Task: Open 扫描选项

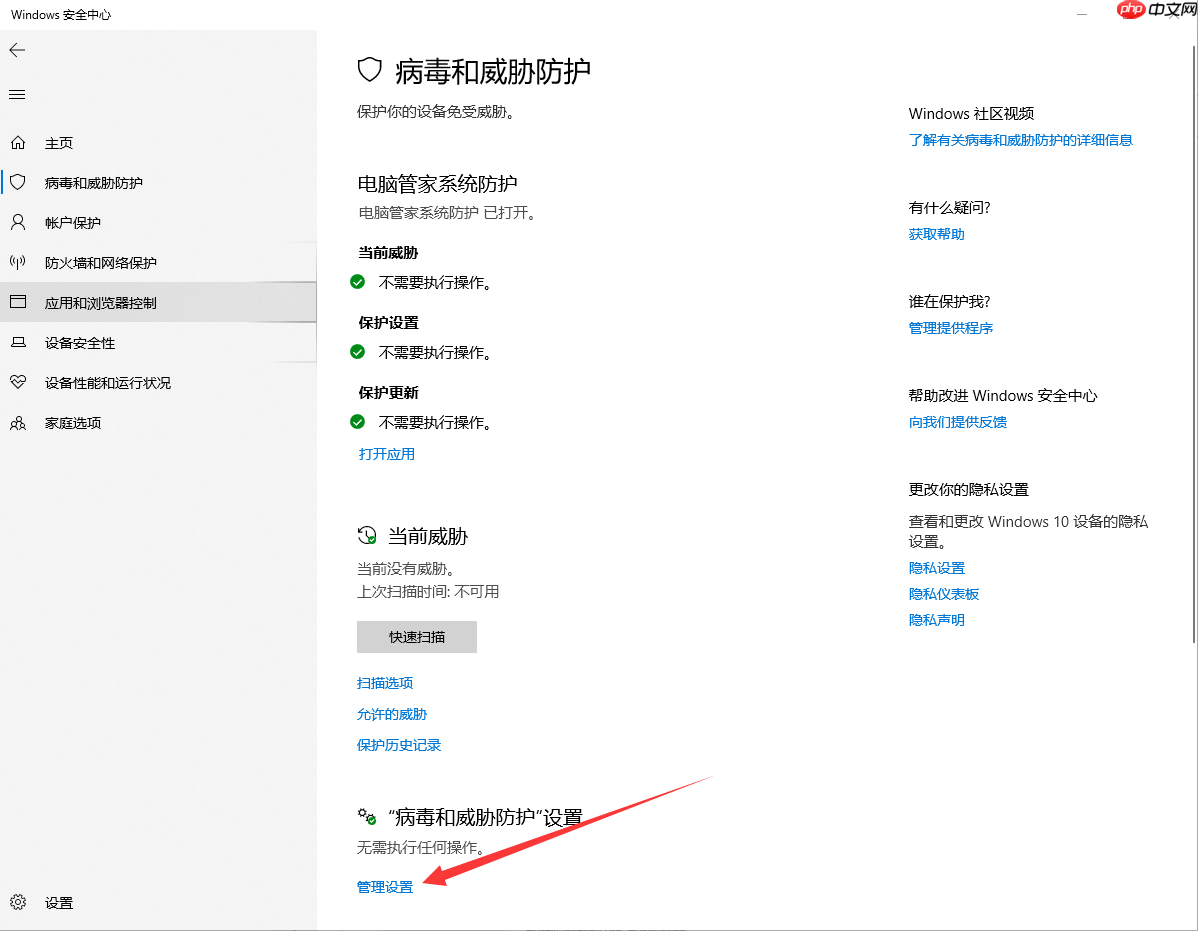Action: coord(385,682)
